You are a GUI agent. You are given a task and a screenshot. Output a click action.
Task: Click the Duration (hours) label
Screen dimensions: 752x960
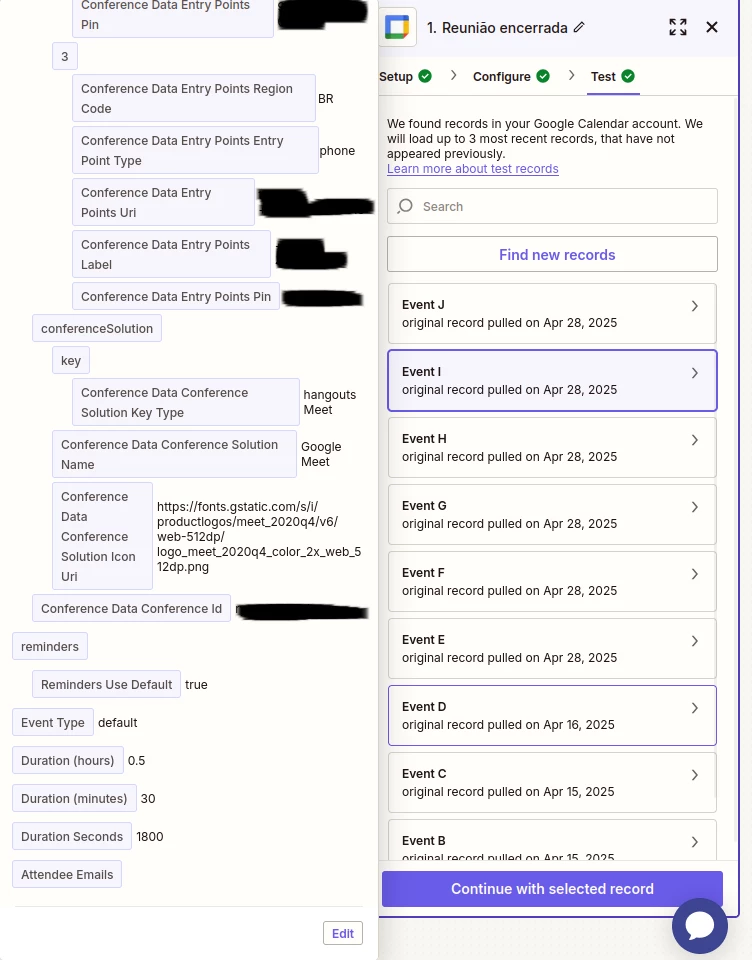(67, 760)
